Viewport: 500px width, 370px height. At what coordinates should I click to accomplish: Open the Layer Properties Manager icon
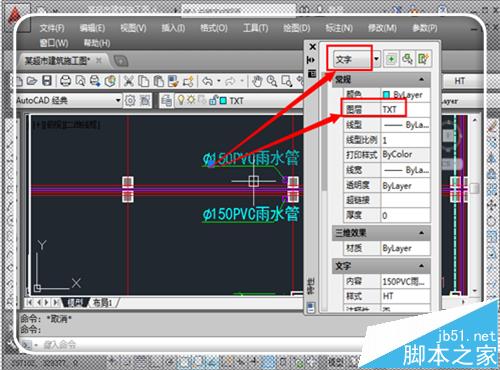tap(166, 100)
